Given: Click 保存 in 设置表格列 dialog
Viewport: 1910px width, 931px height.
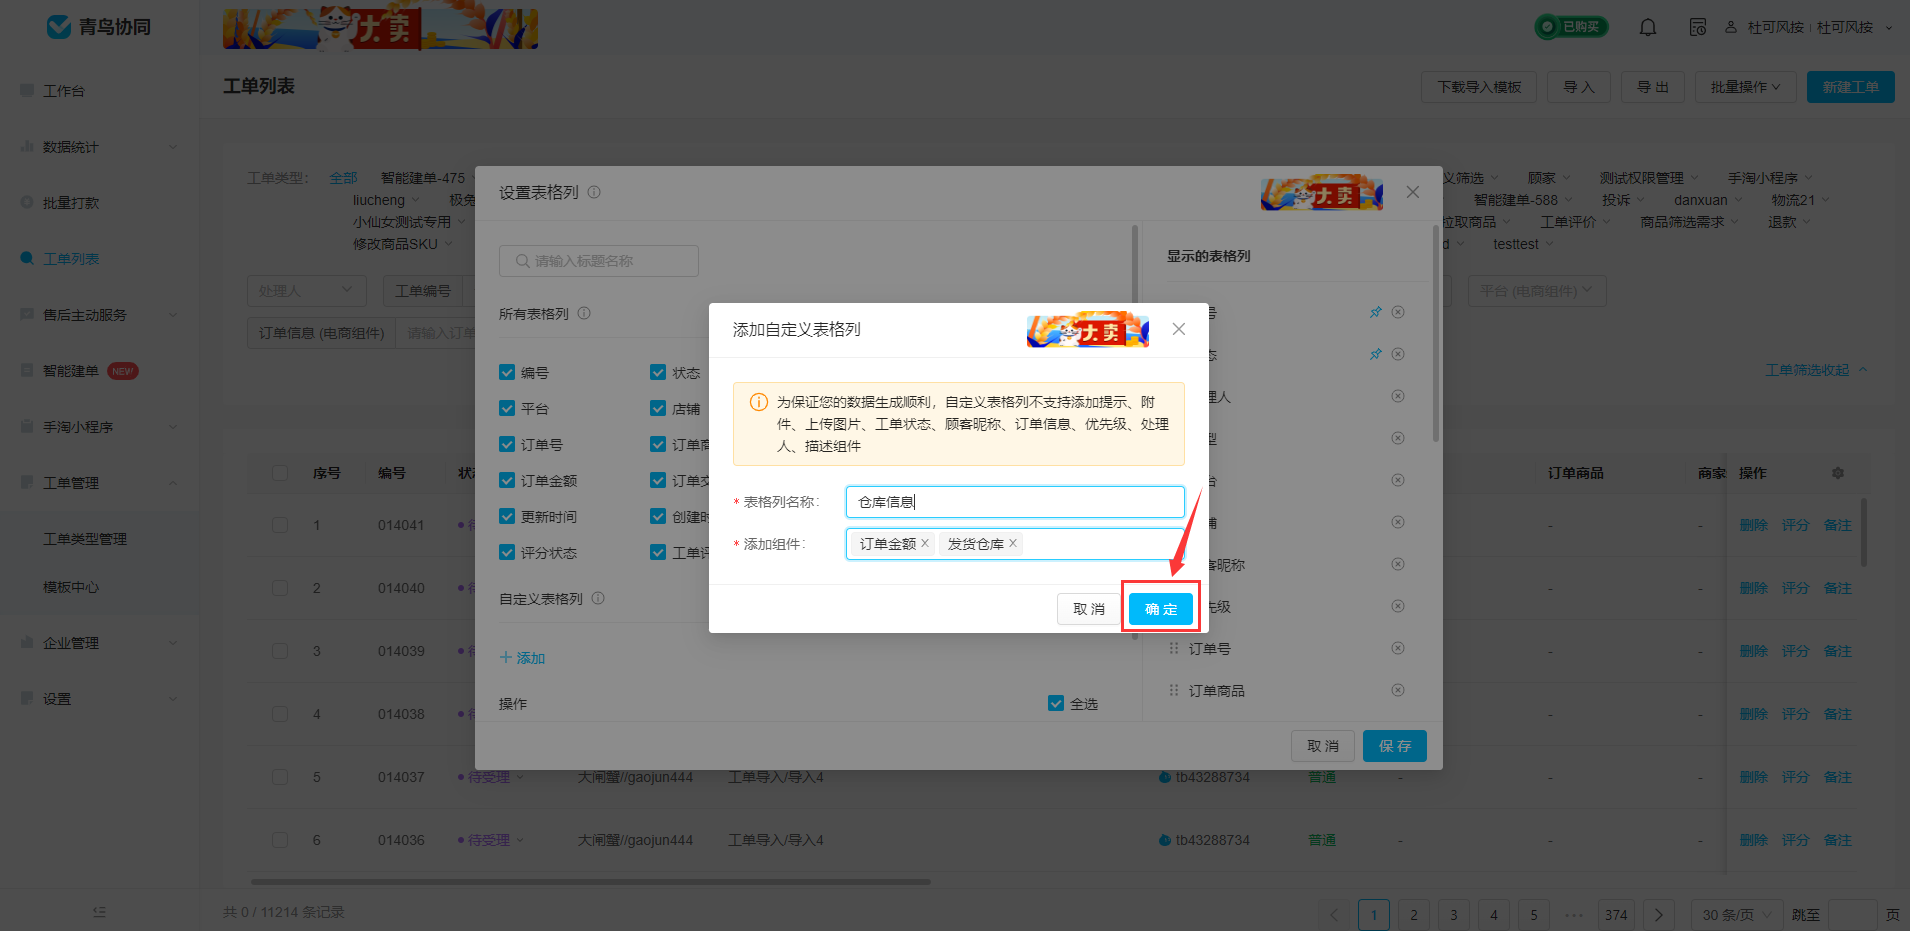Looking at the screenshot, I should click(x=1395, y=746).
